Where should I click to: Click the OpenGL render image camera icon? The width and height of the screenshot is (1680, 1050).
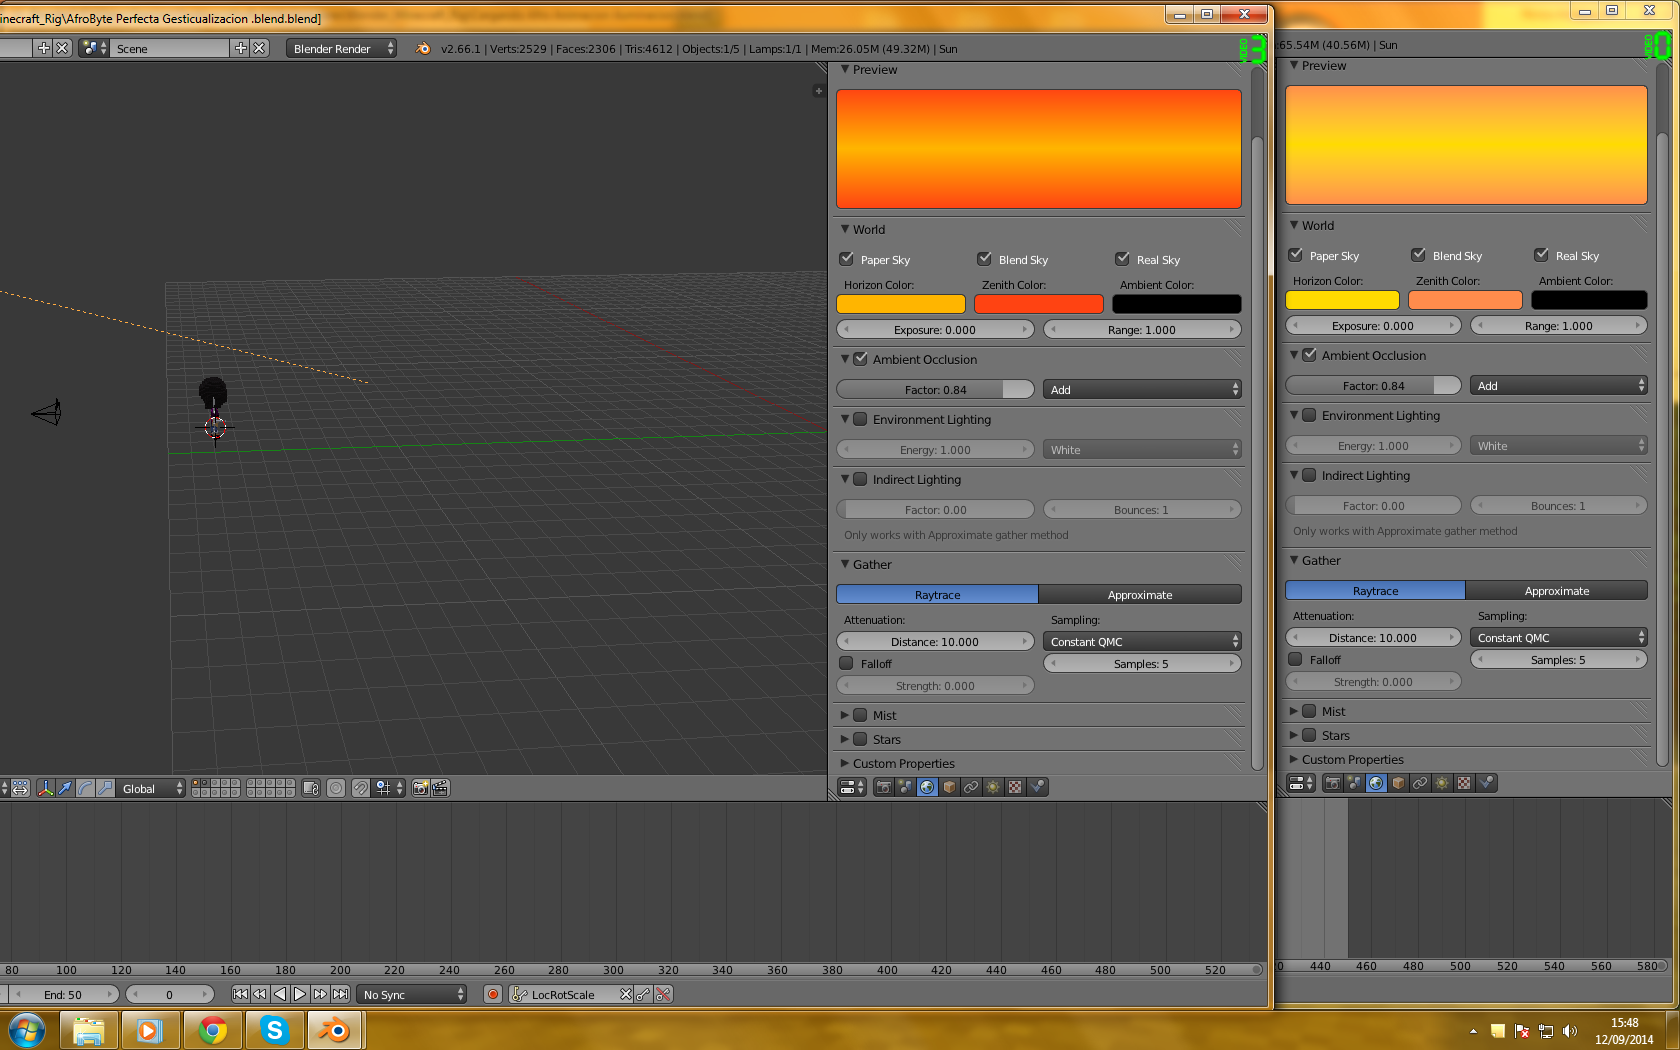(x=421, y=788)
